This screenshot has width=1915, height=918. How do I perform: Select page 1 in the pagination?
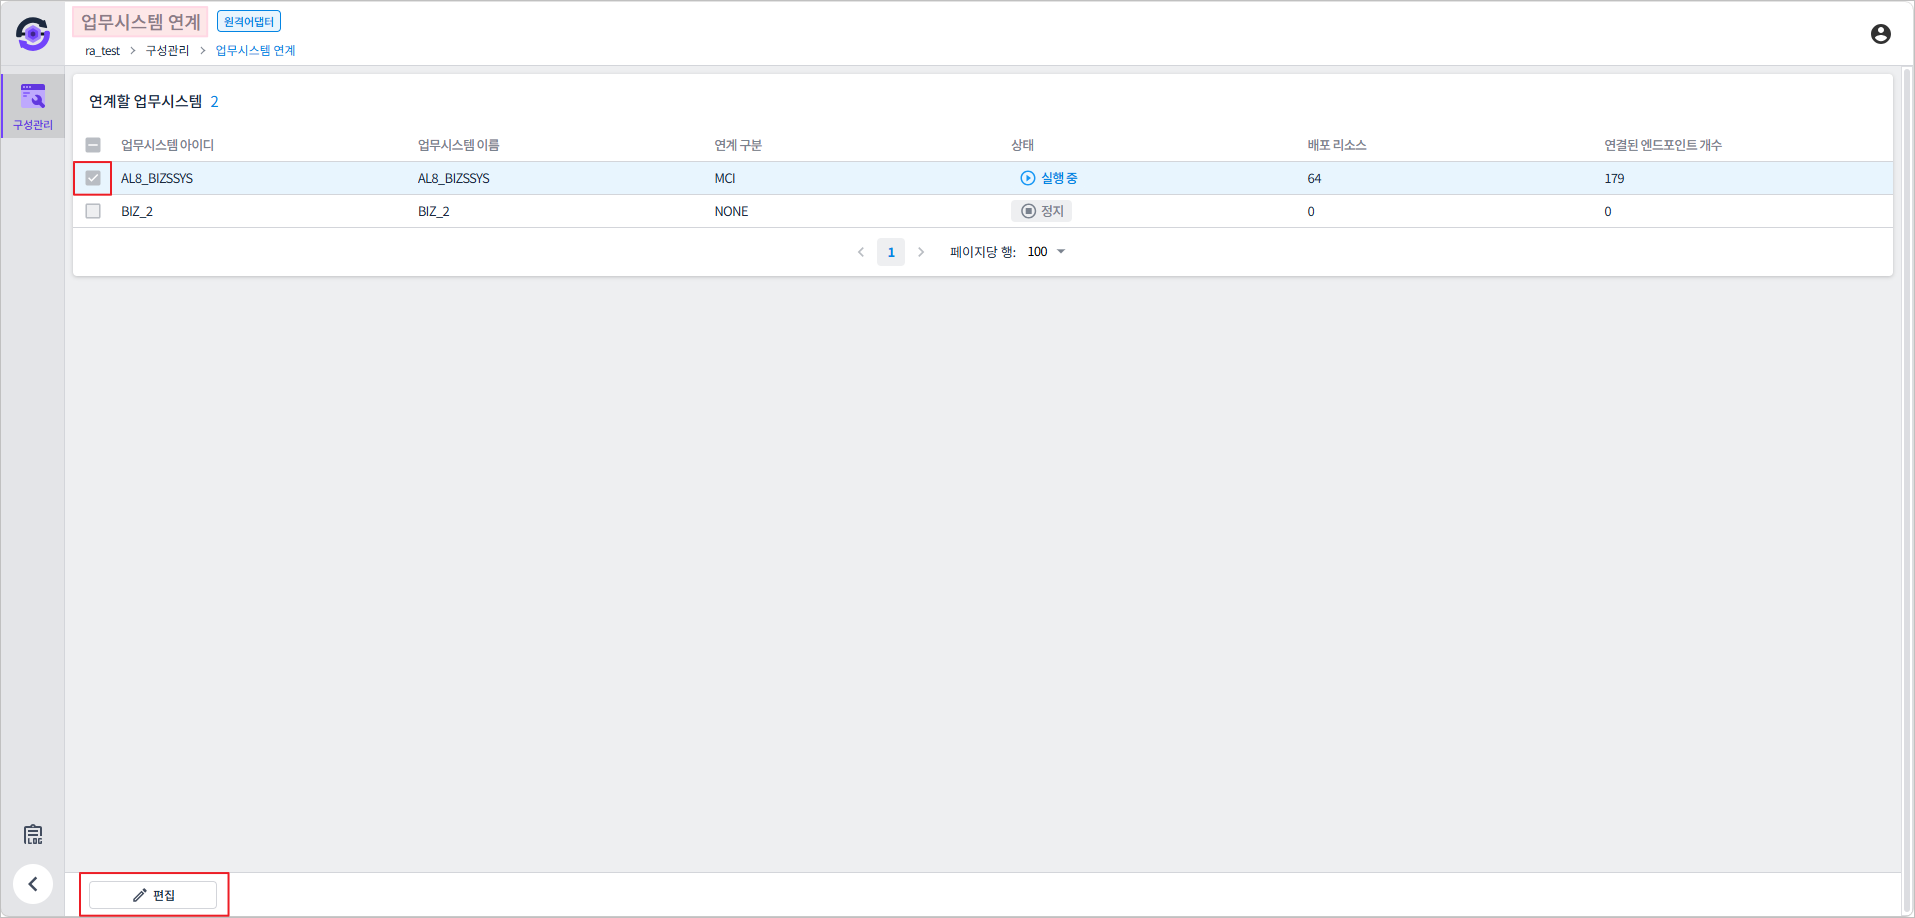tap(891, 252)
